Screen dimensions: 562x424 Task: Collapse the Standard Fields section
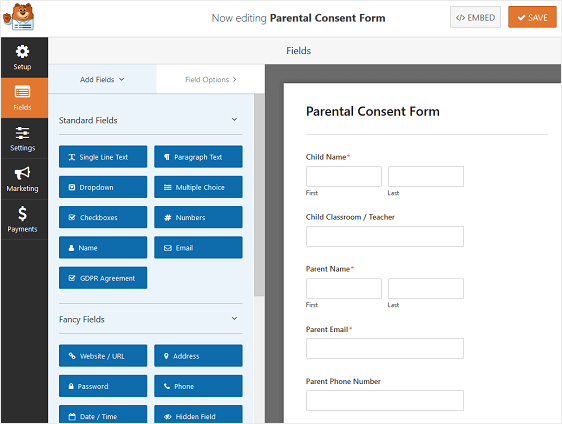point(234,120)
